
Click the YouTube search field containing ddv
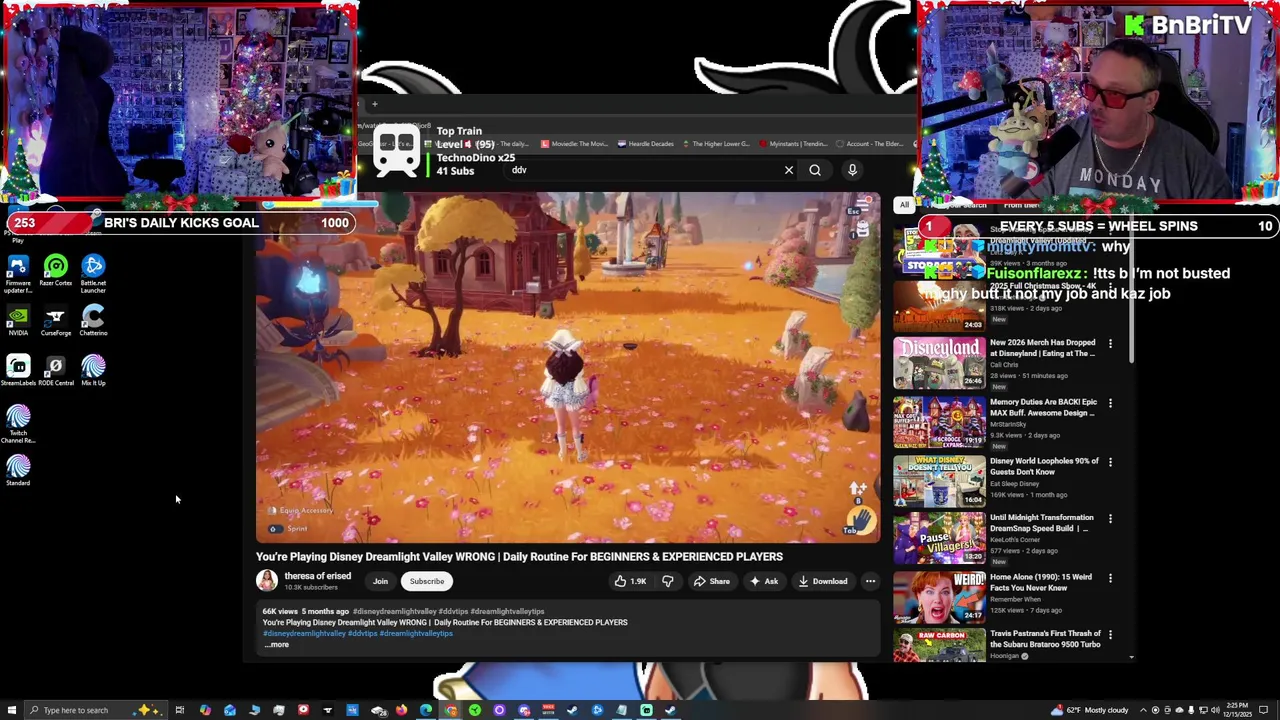tap(645, 170)
